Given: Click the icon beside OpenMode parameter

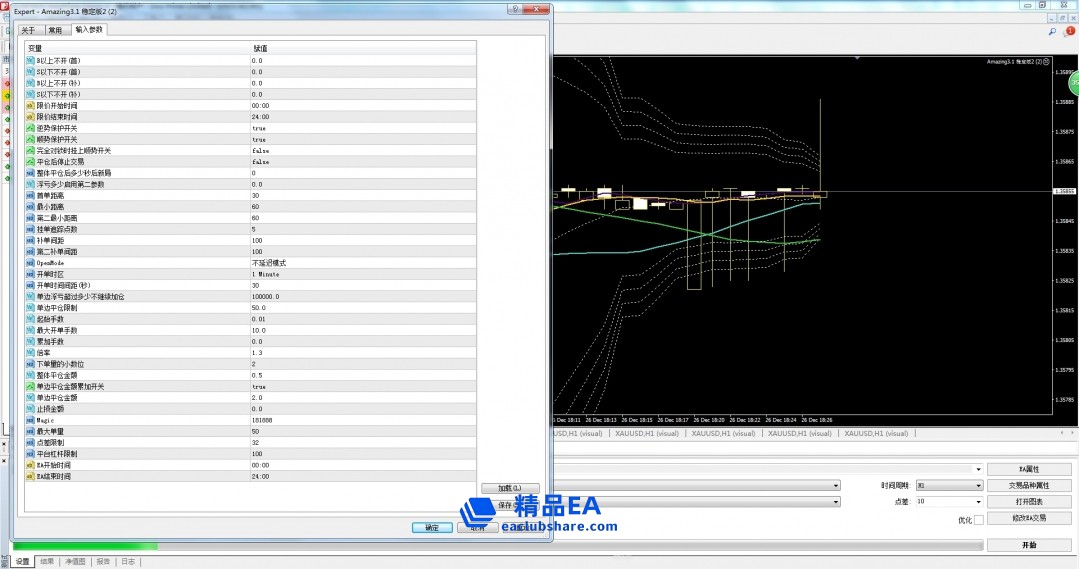Looking at the screenshot, I should 30,263.
